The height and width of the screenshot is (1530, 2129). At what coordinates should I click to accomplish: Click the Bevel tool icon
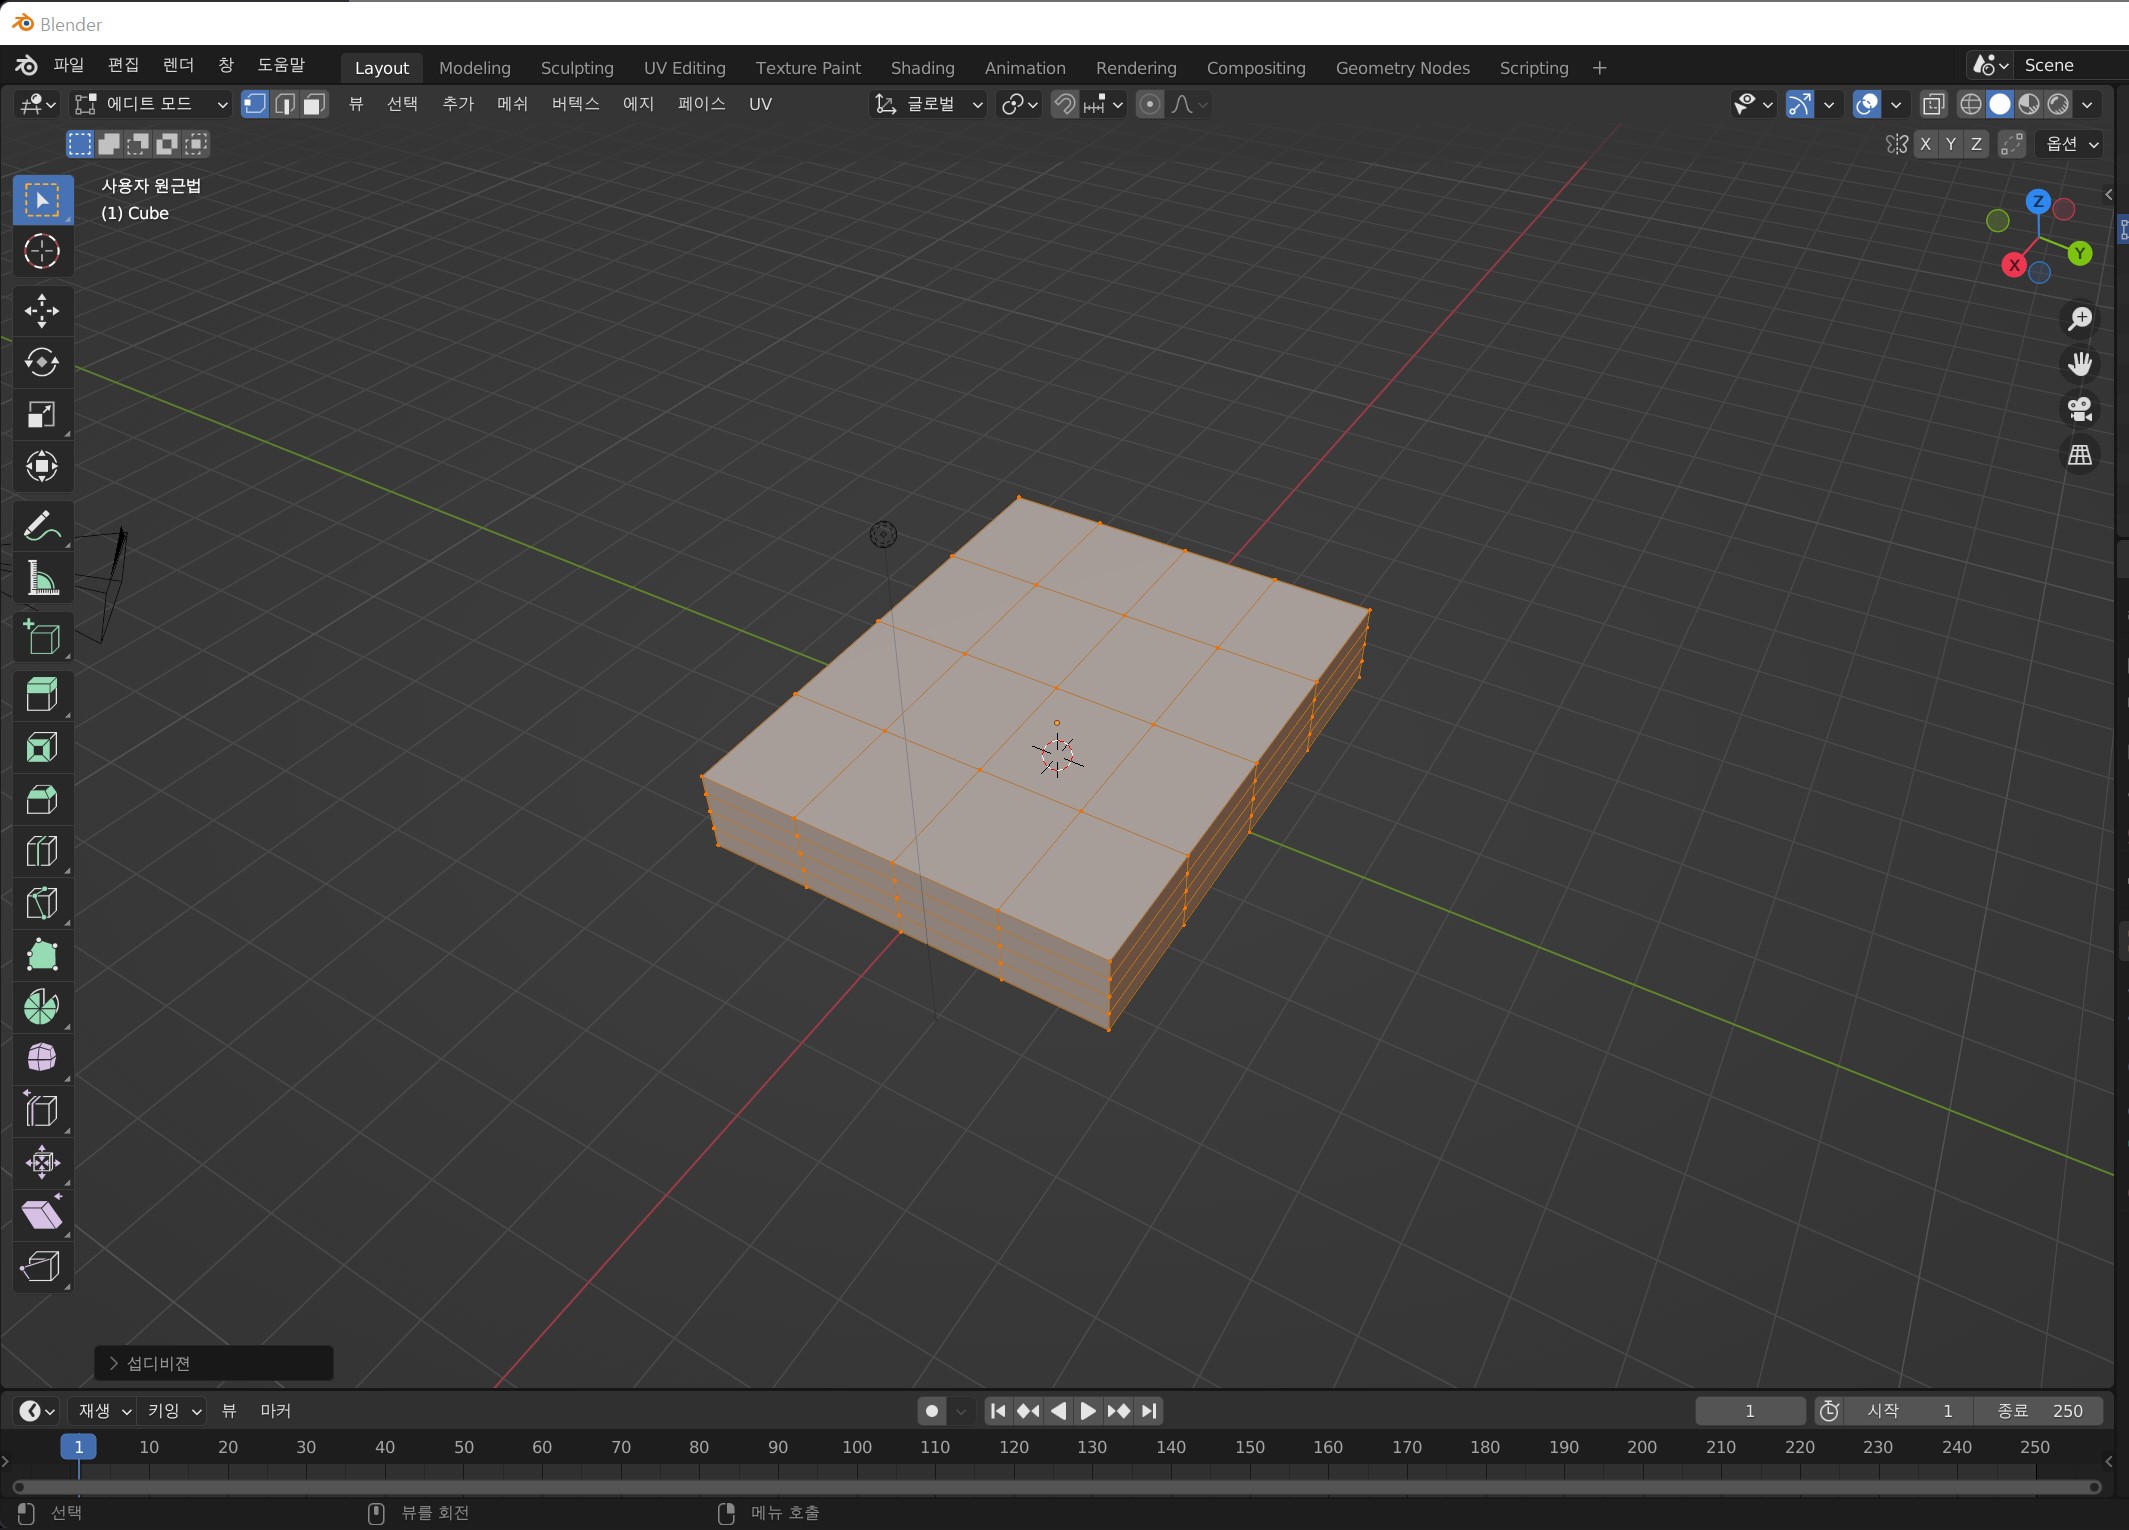(x=41, y=799)
